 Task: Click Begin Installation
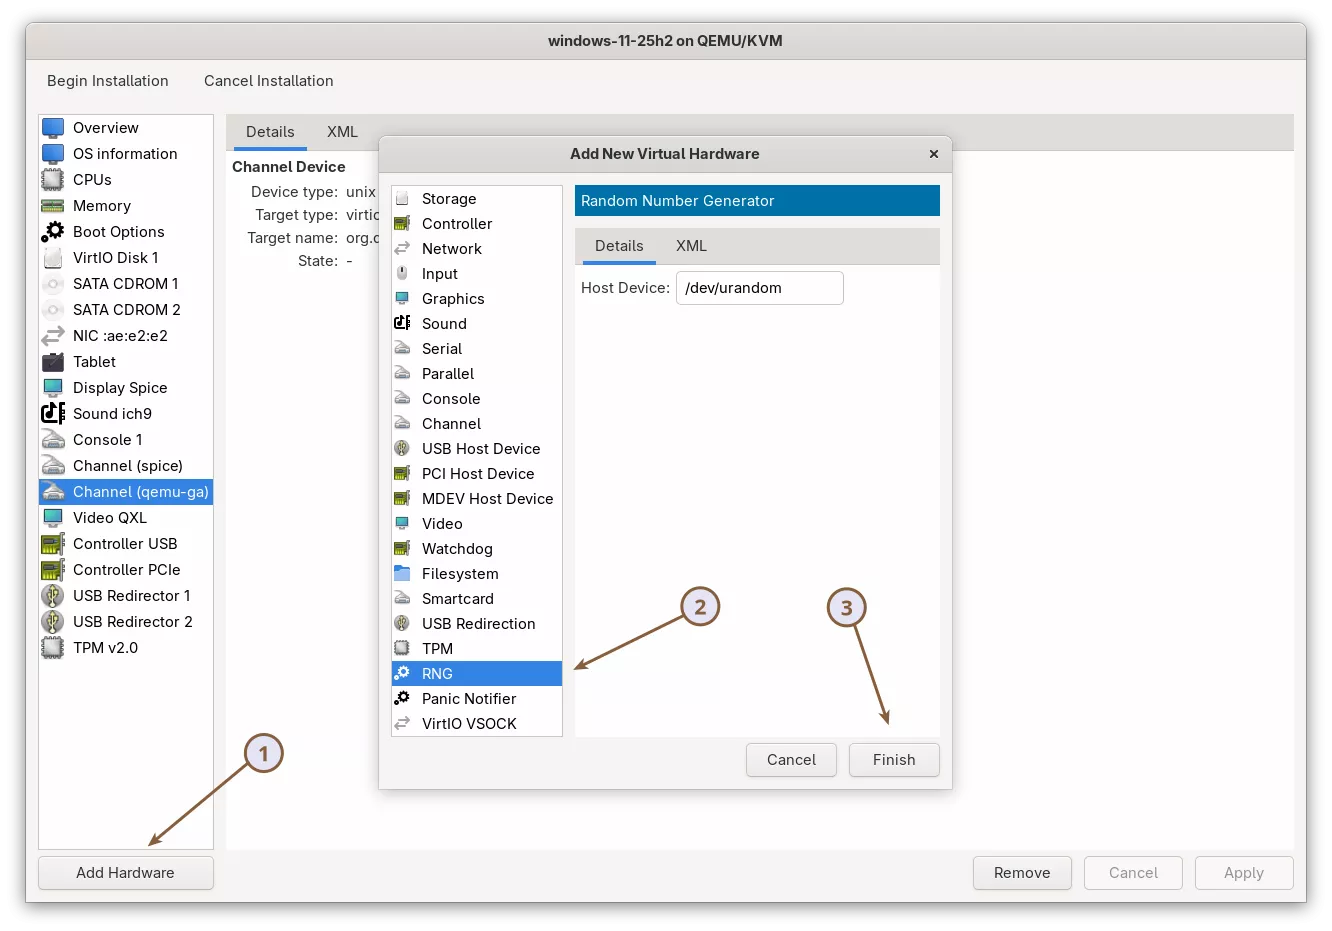pos(107,81)
